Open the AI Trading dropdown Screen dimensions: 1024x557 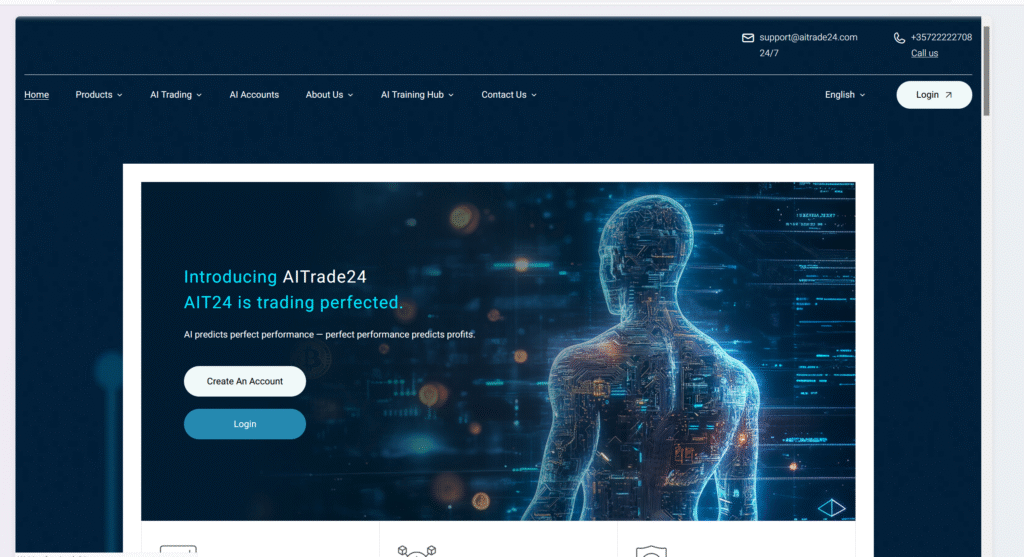pos(176,95)
